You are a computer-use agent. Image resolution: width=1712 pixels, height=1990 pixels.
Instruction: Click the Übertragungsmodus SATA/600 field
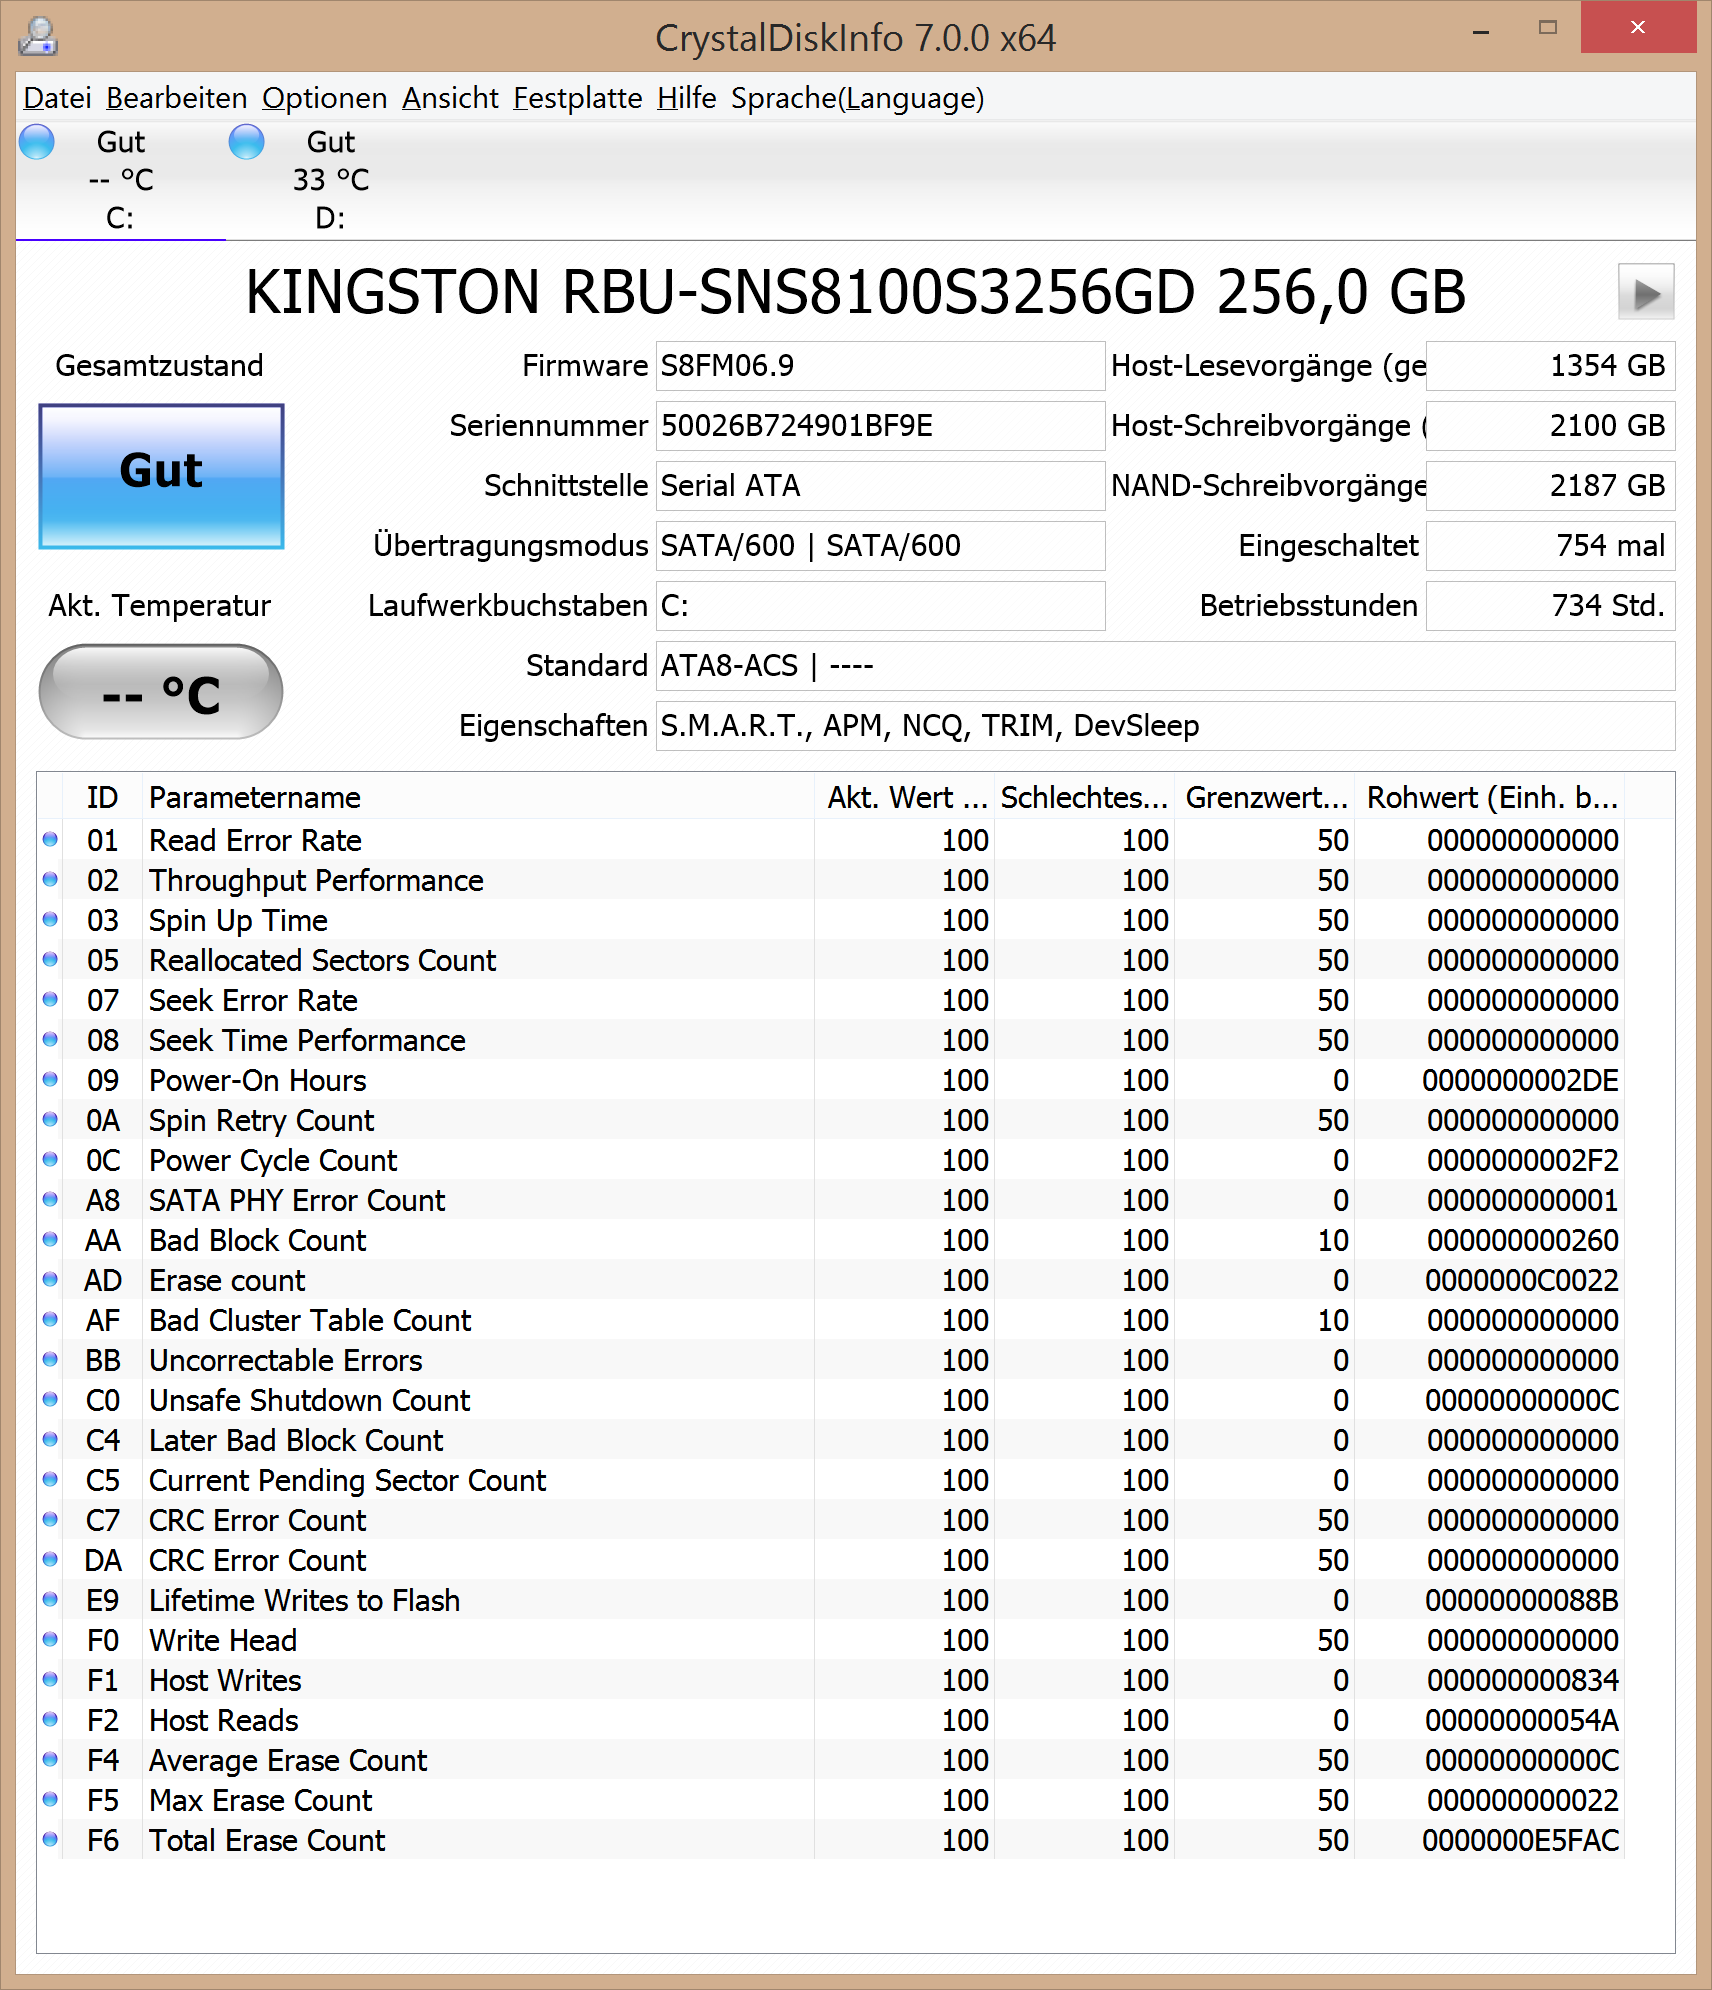click(x=880, y=546)
